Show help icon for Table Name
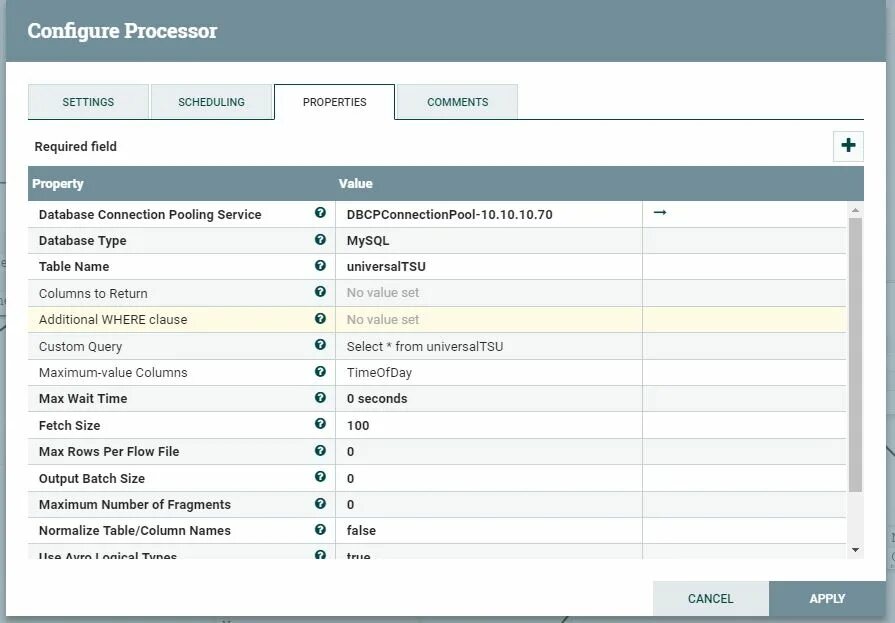 click(320, 266)
